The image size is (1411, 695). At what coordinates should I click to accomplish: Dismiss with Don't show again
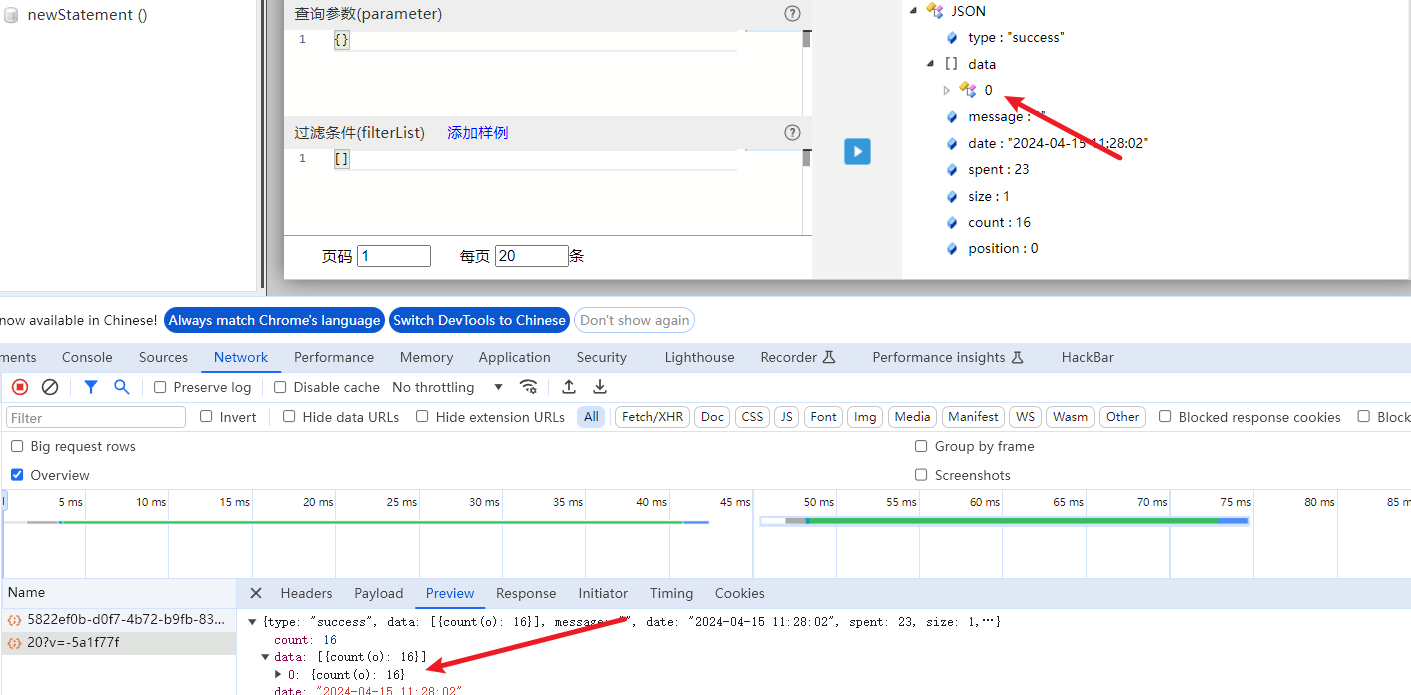(634, 320)
